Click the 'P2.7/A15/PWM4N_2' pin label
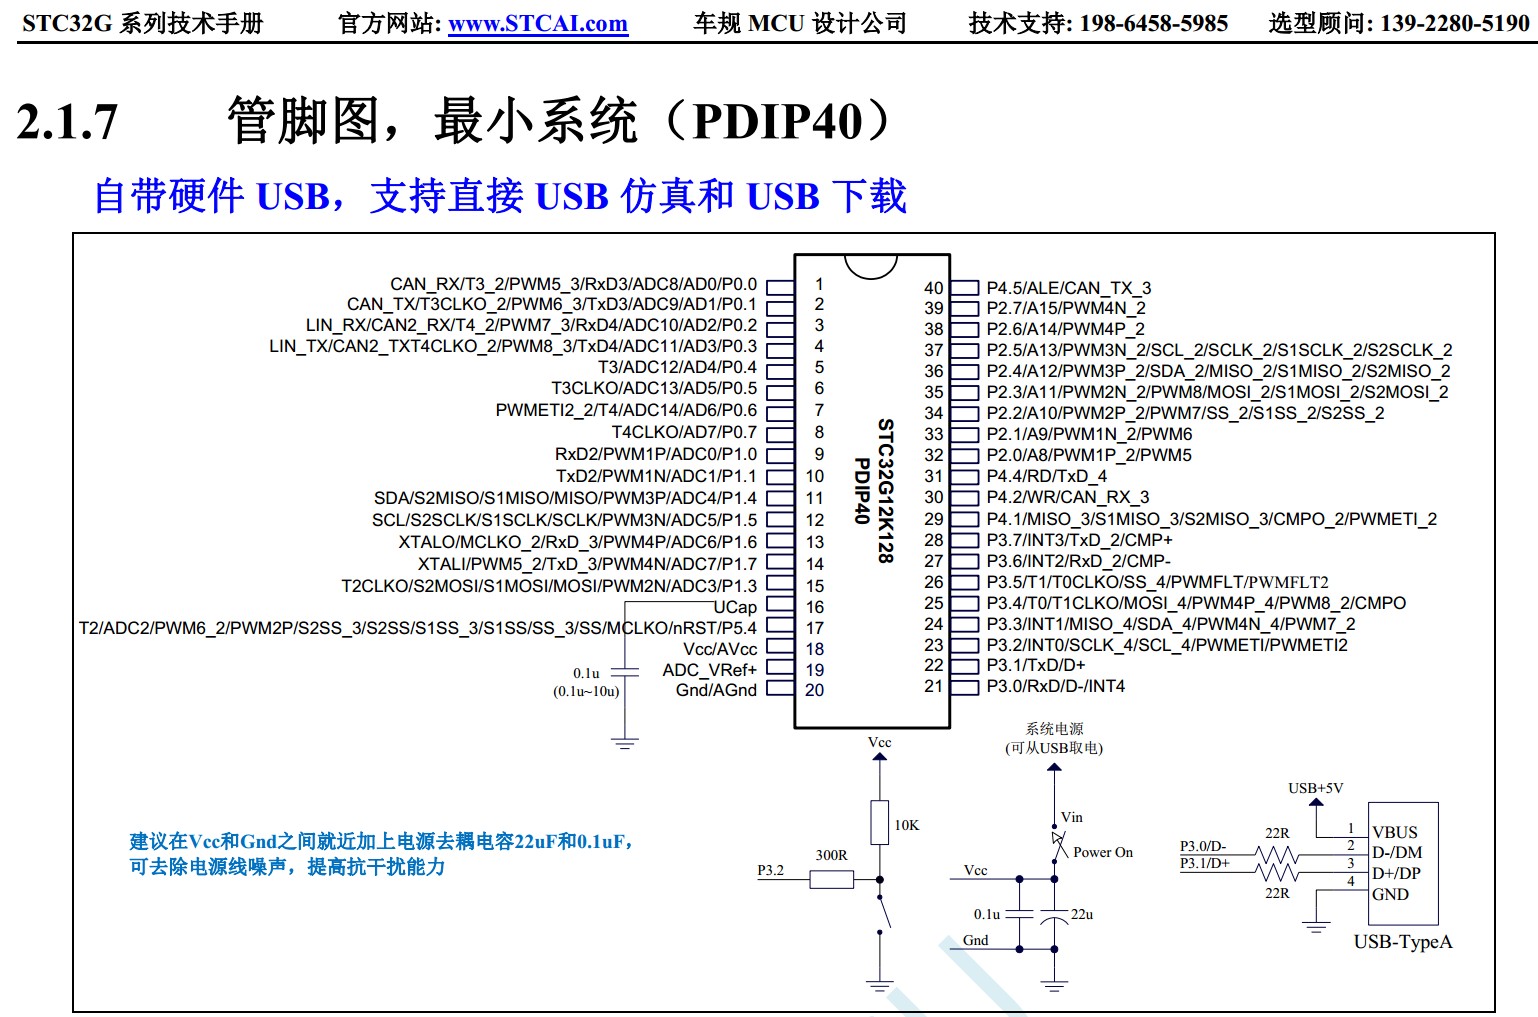1538x1017 pixels. click(1066, 308)
